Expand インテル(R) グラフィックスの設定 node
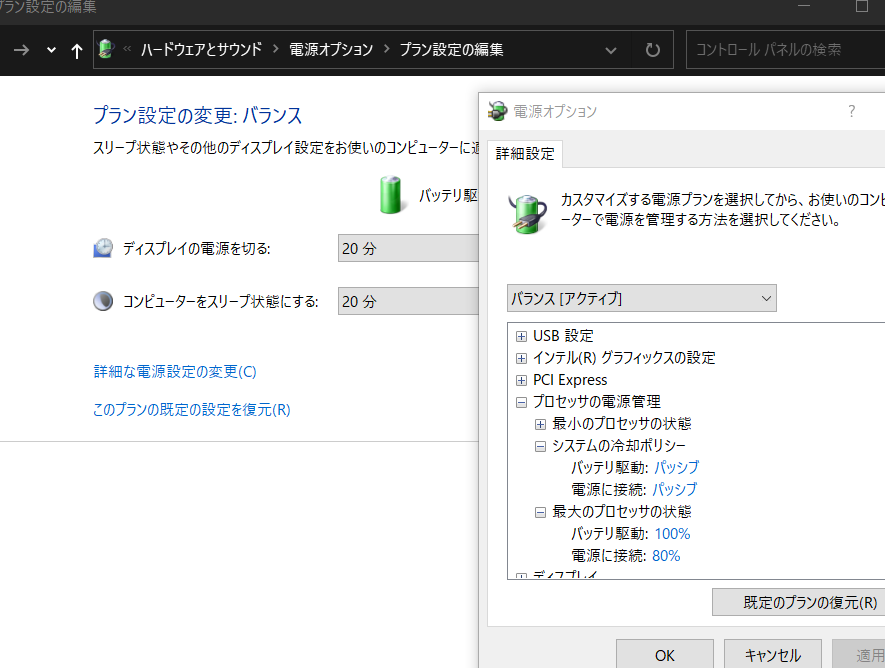885x668 pixels. [x=522, y=359]
